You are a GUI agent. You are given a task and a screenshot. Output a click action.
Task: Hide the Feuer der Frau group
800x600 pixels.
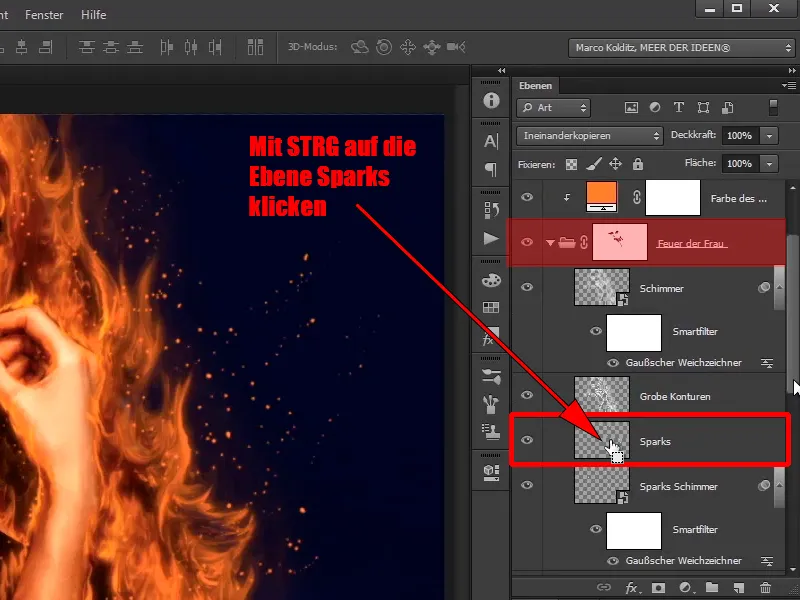click(x=527, y=242)
